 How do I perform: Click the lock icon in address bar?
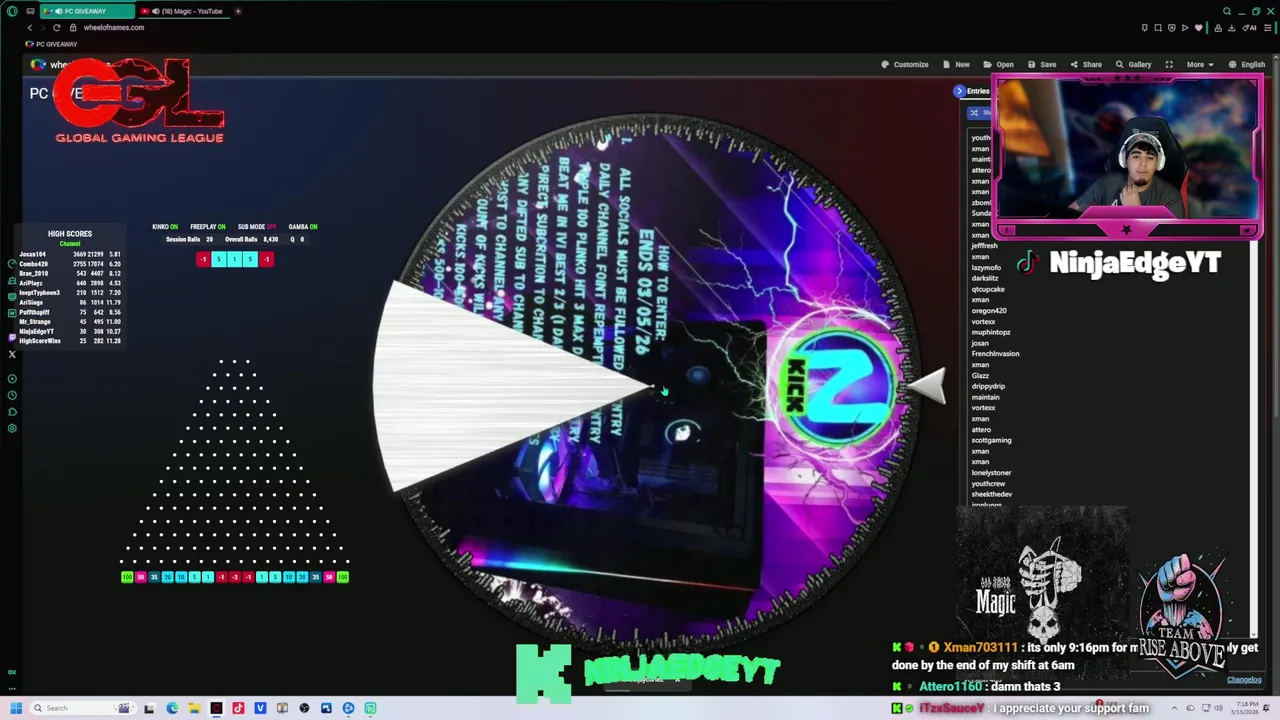coord(75,27)
